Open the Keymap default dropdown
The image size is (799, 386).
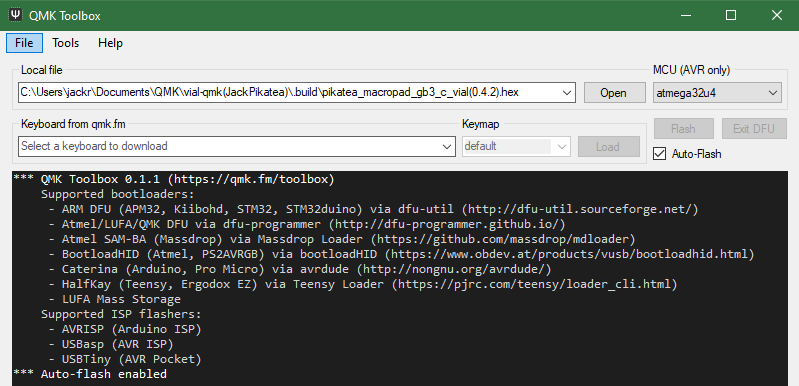coord(516,147)
